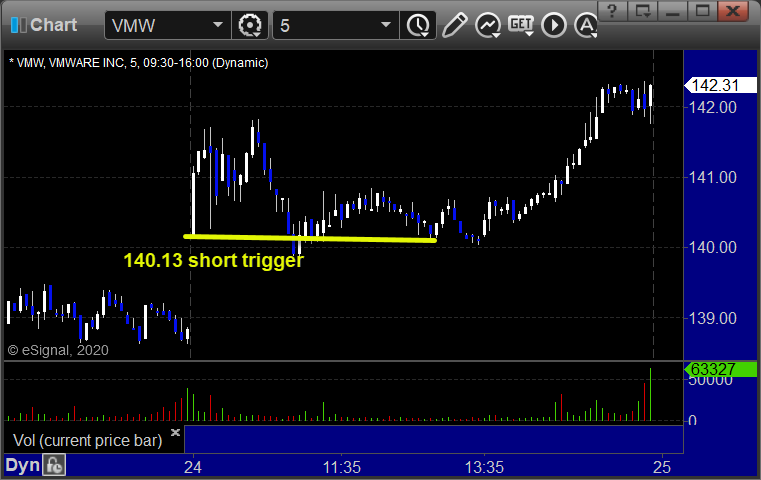The height and width of the screenshot is (480, 761).
Task: Click the 24 date label on time axis
Action: 193,467
